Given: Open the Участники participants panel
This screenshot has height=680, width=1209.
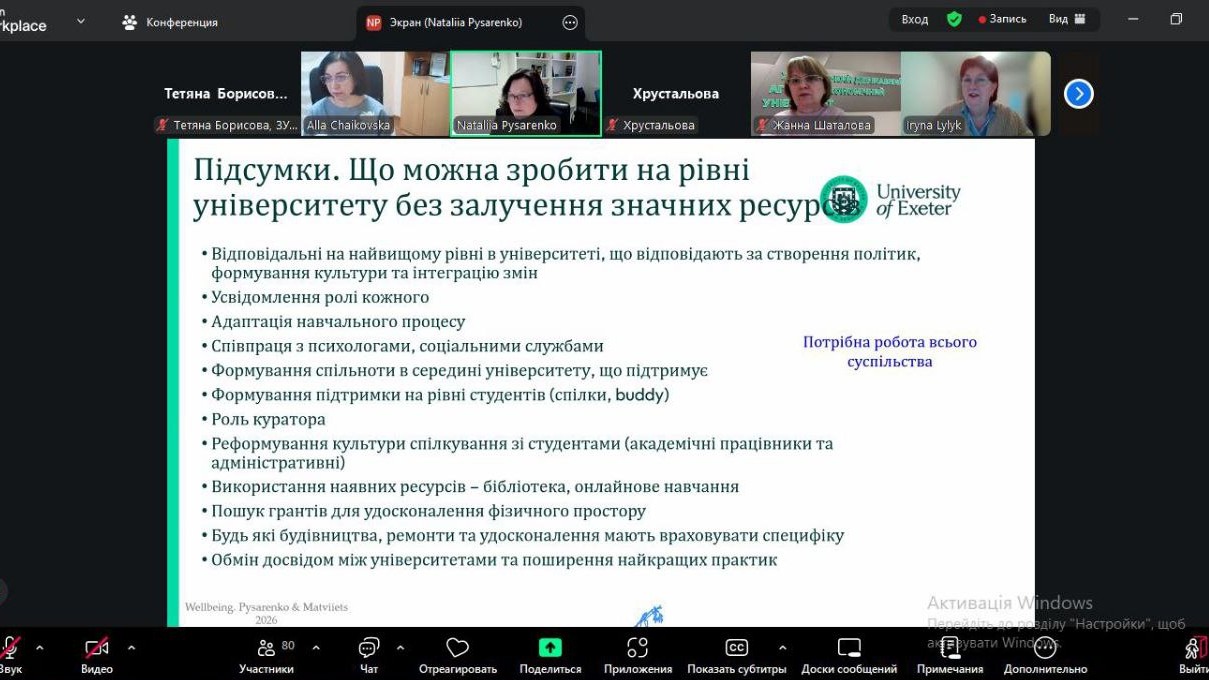Looking at the screenshot, I should (267, 648).
